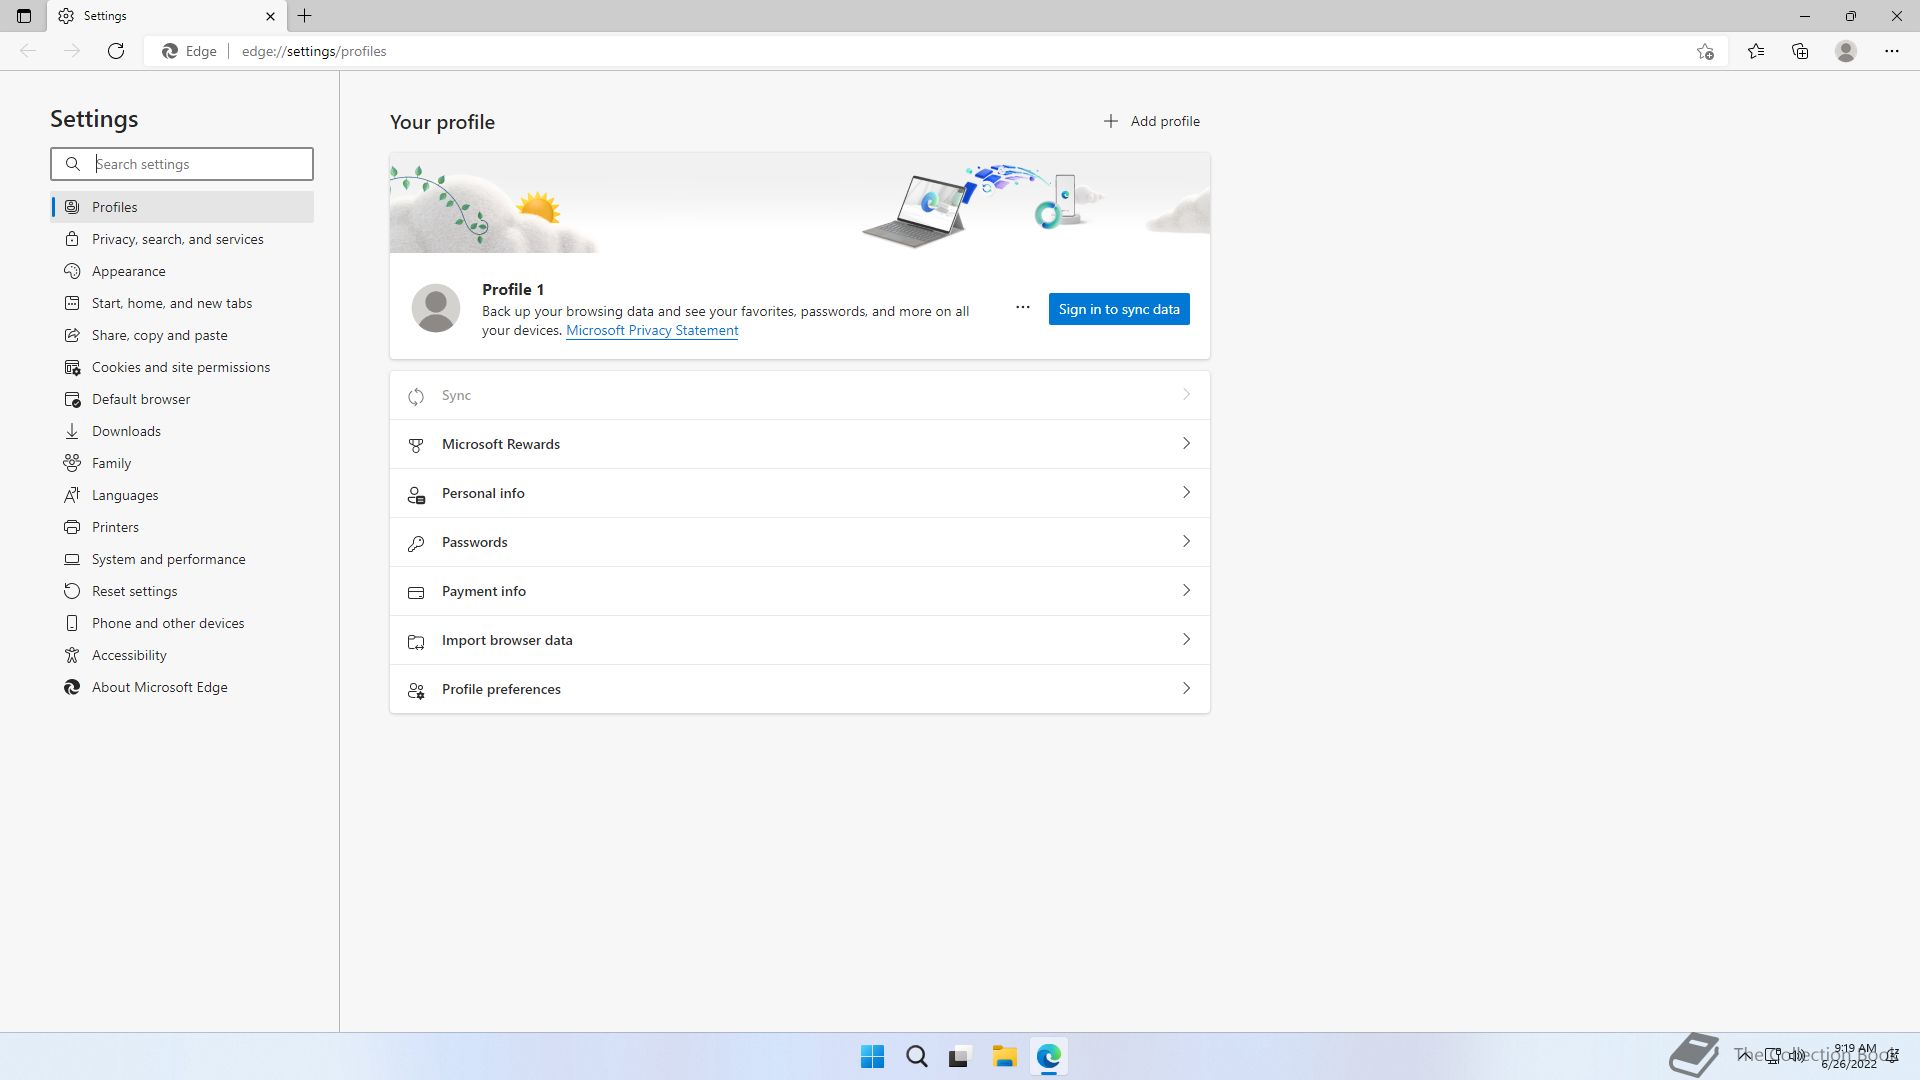Go to Default browser settings
This screenshot has width=1920, height=1080.
pyautogui.click(x=182, y=399)
